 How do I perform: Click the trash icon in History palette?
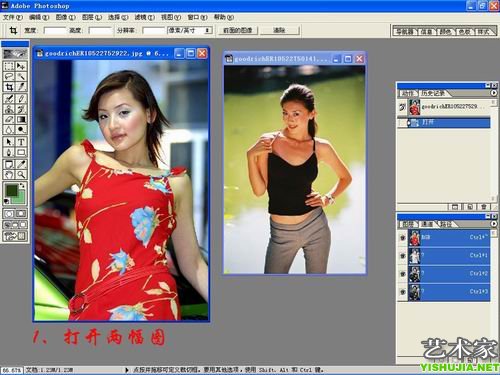pos(484,207)
